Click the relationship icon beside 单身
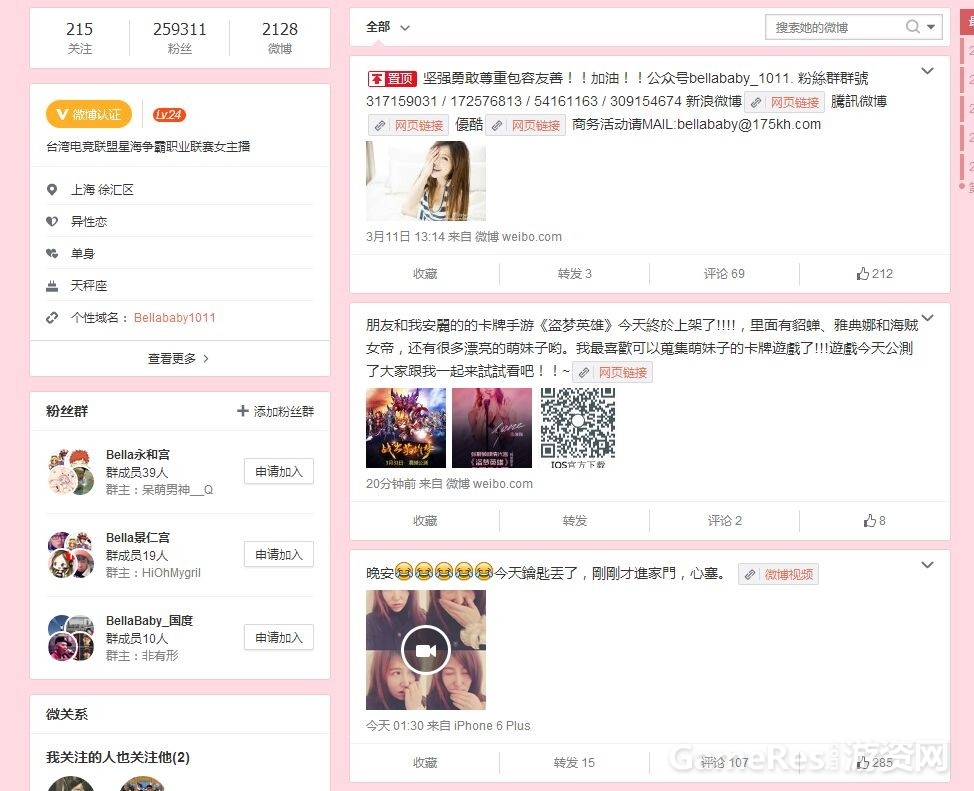Image resolution: width=974 pixels, height=791 pixels. 52,254
